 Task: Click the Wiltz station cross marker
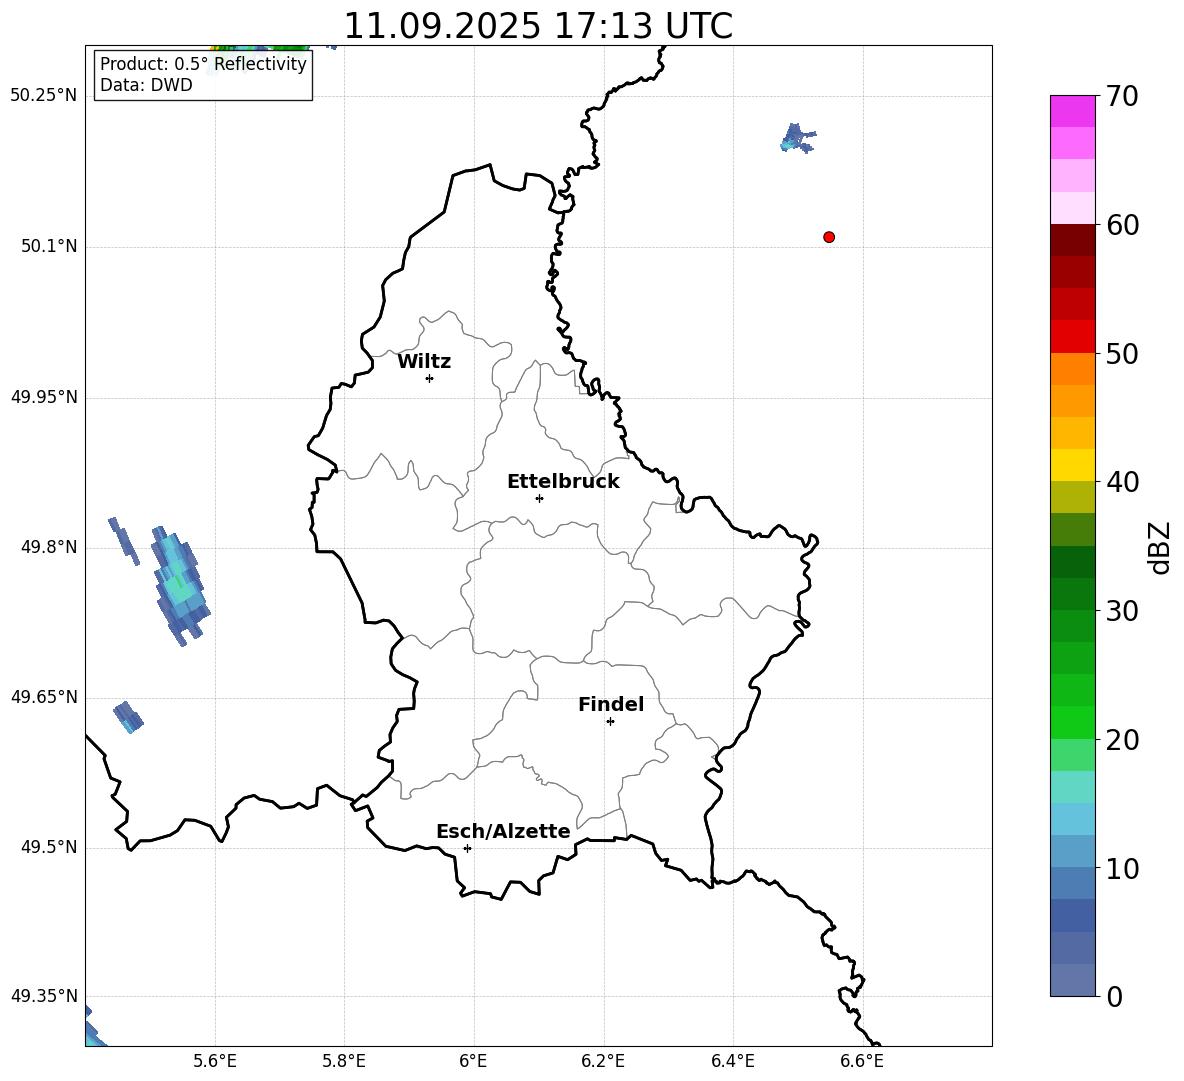(430, 378)
